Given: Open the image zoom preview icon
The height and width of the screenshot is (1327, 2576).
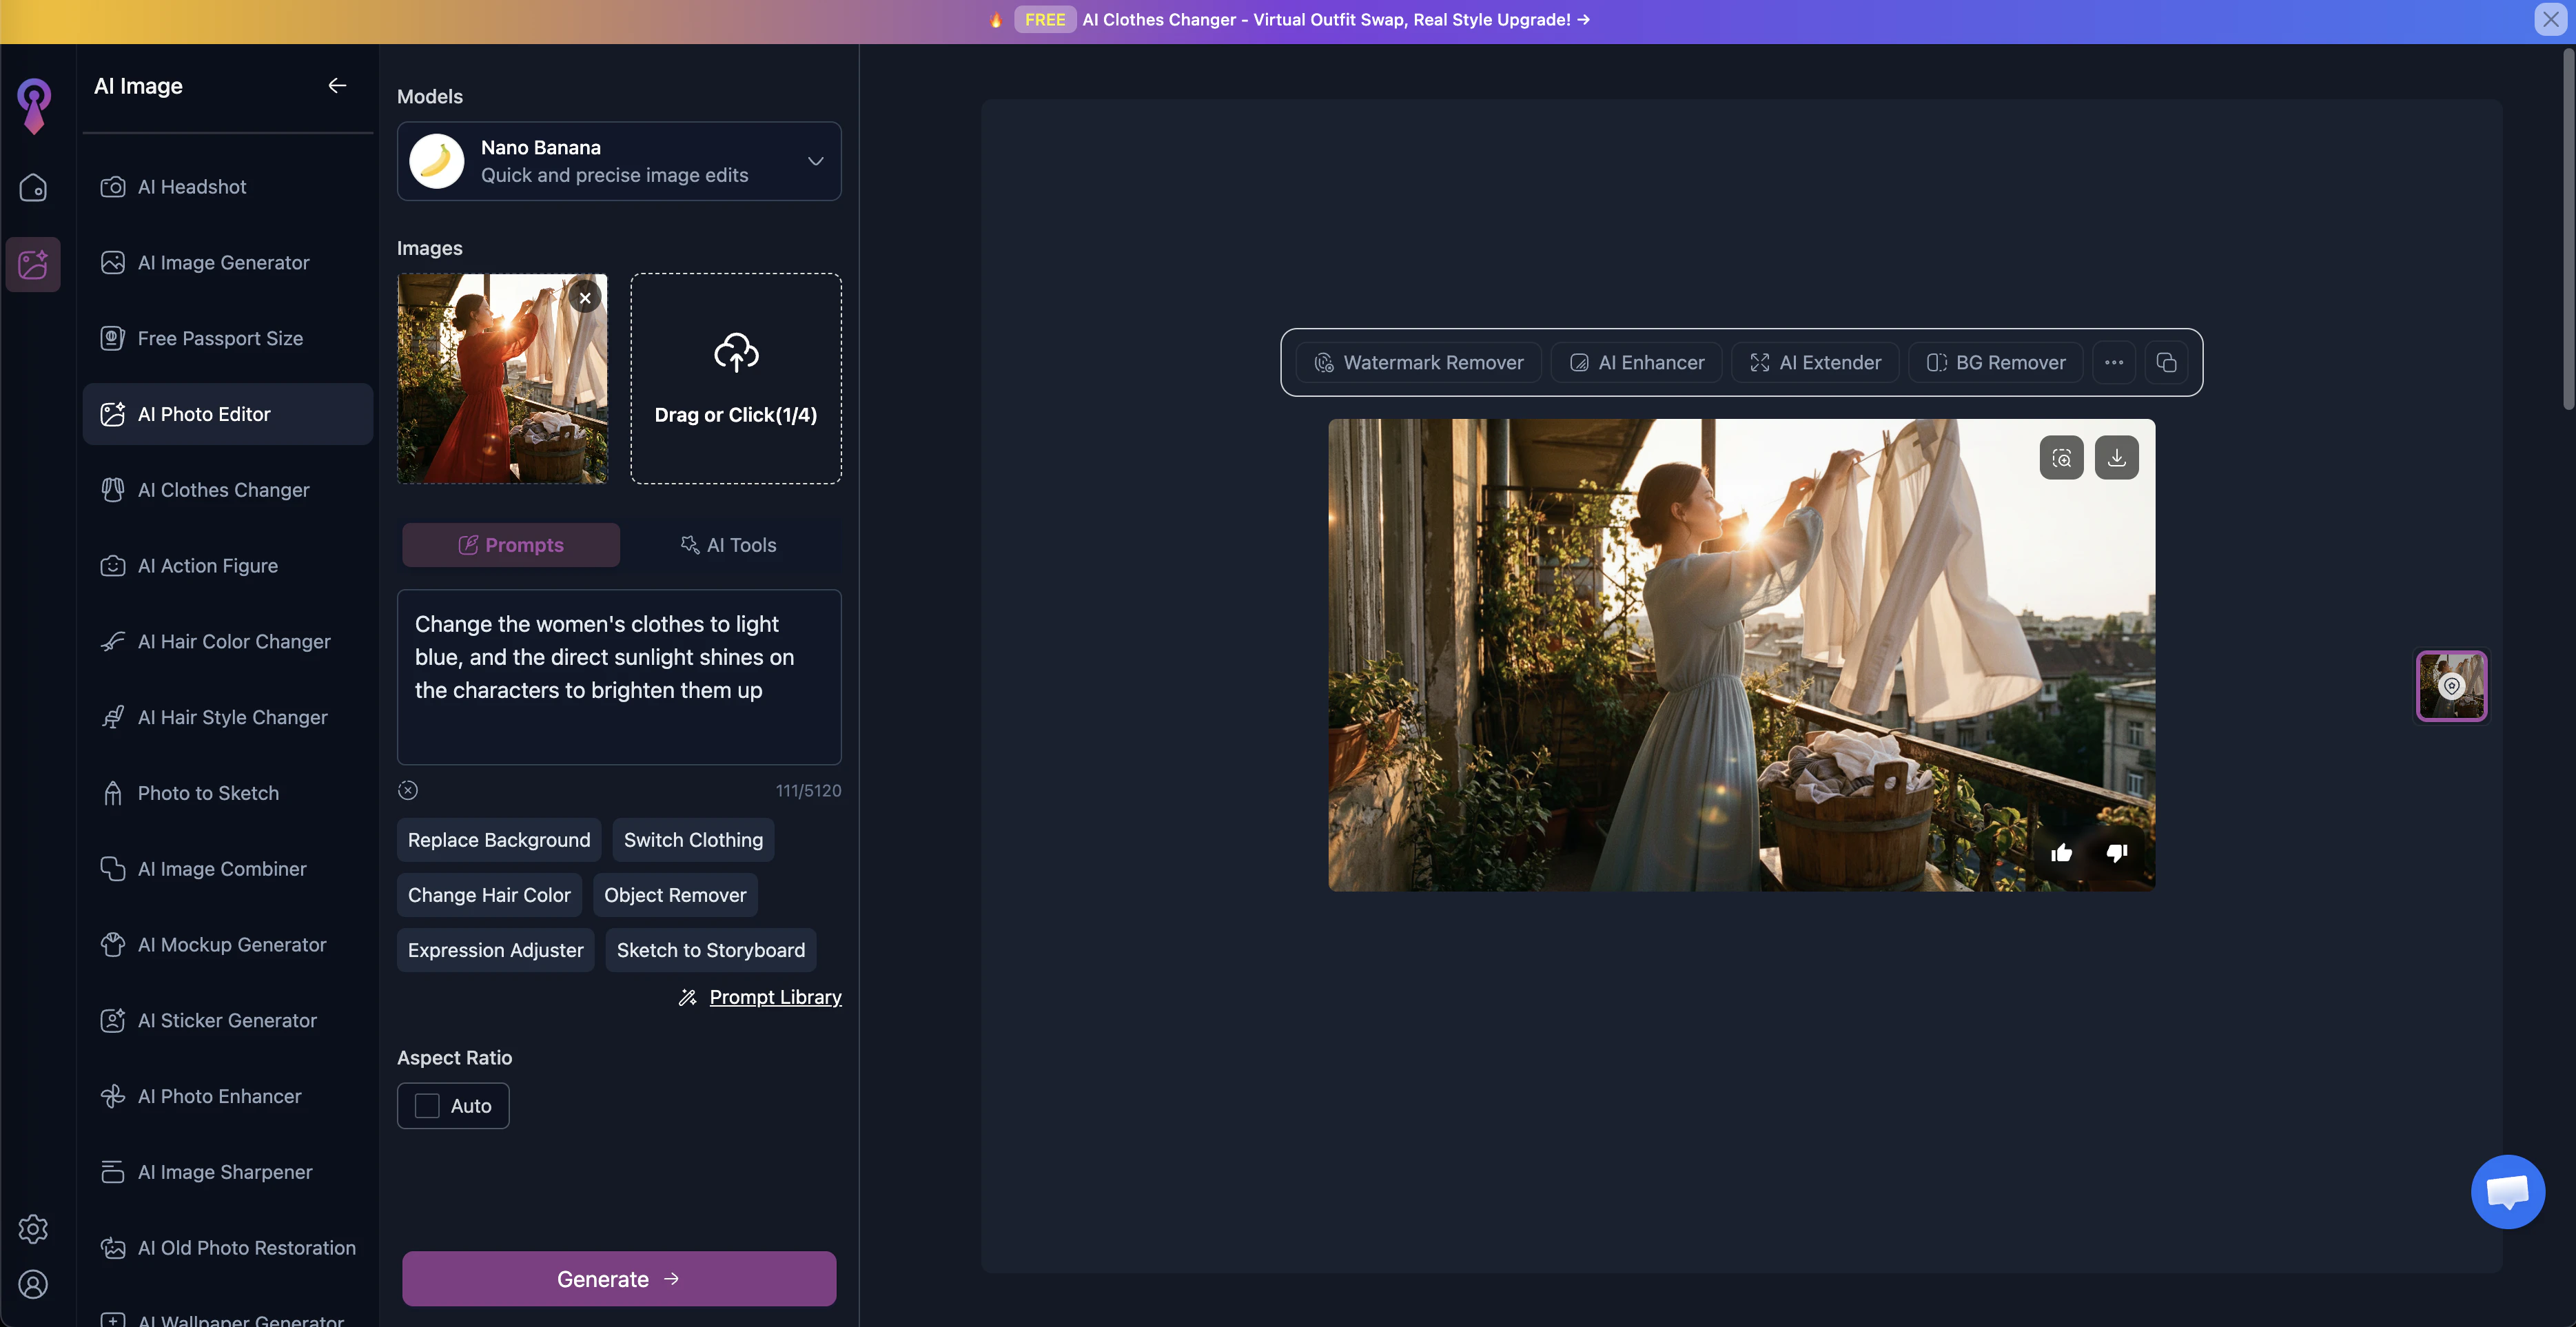Looking at the screenshot, I should pos(2061,458).
